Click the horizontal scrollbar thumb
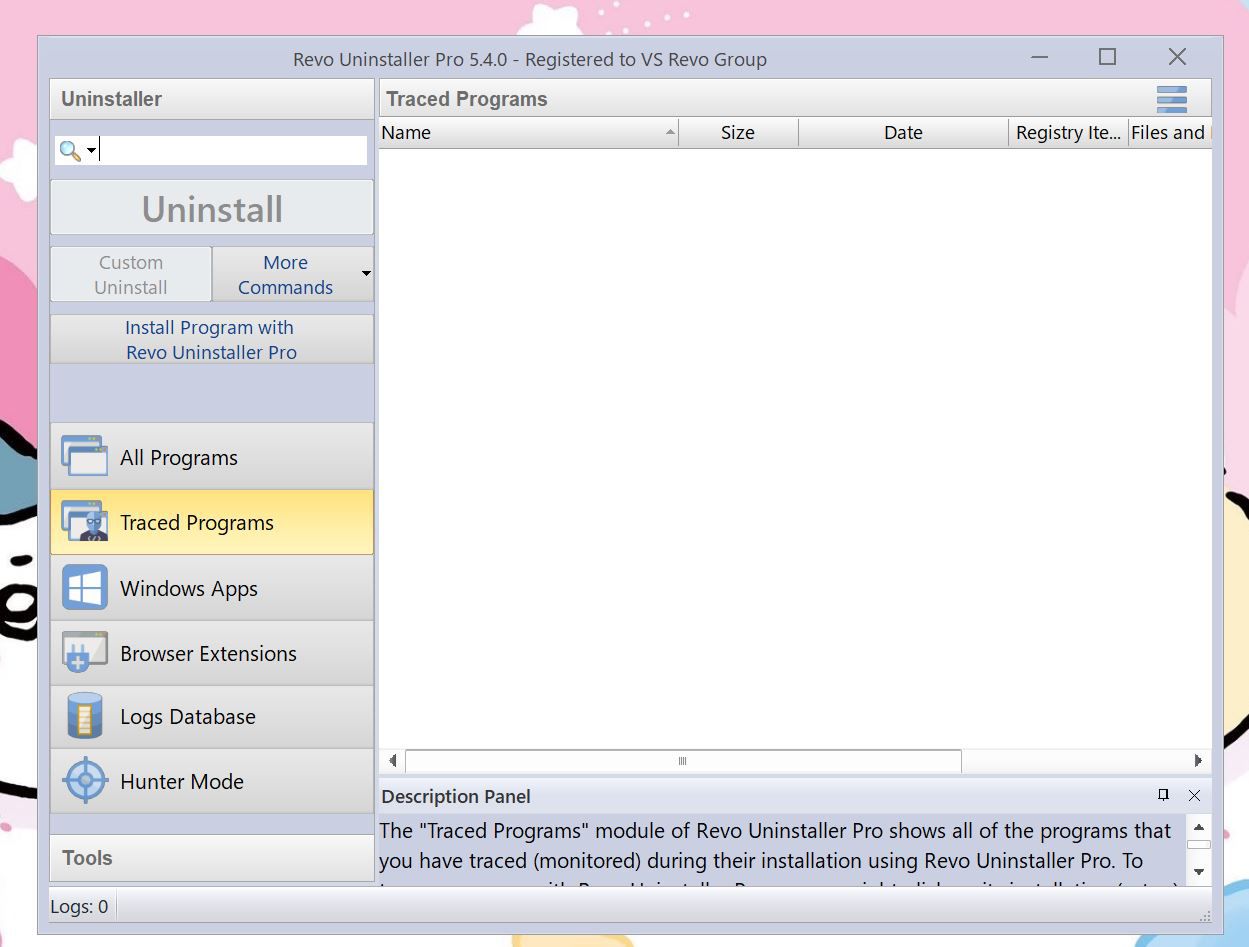 (683, 761)
